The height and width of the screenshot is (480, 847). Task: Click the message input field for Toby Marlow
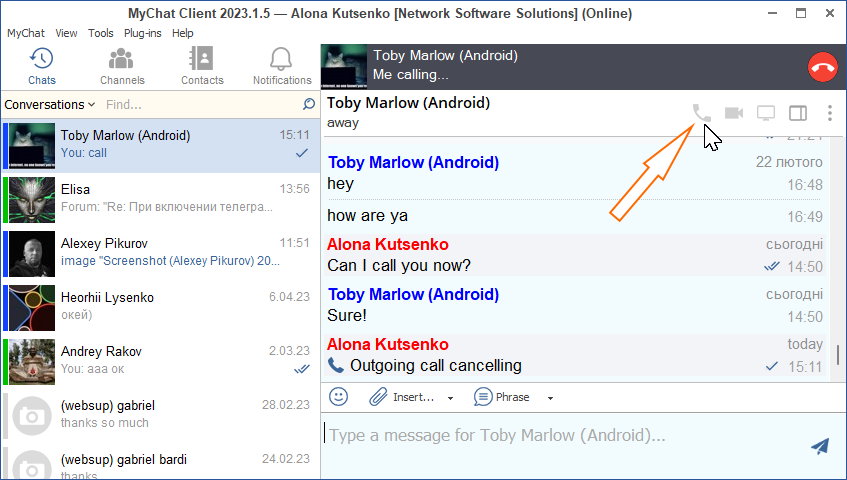coord(562,435)
